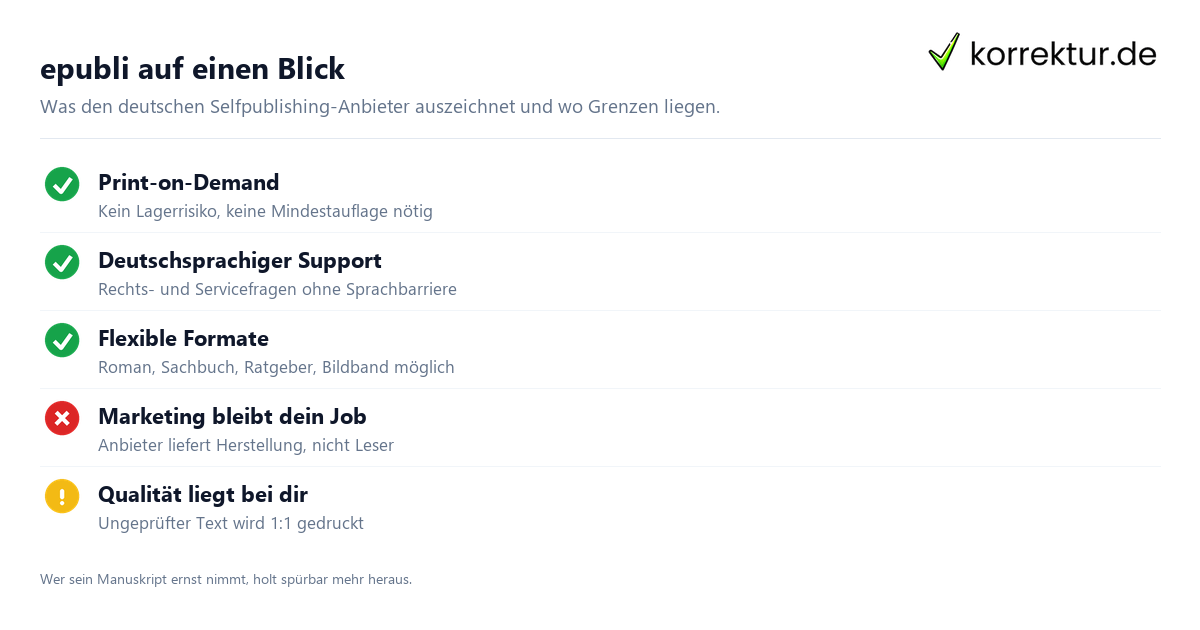Click the green check icon beside Print-on-Demand
The width and height of the screenshot is (1200, 630).
(x=62, y=184)
